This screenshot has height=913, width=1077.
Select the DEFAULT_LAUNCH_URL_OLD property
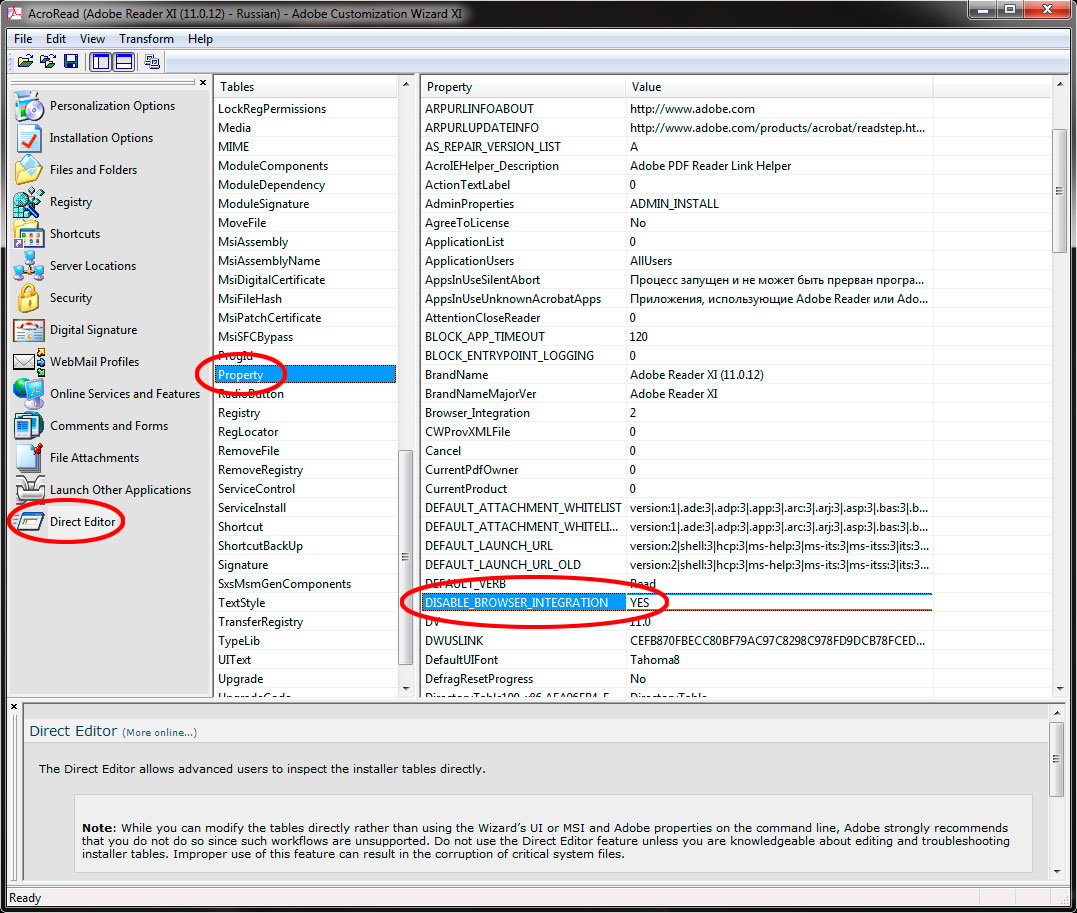click(503, 565)
